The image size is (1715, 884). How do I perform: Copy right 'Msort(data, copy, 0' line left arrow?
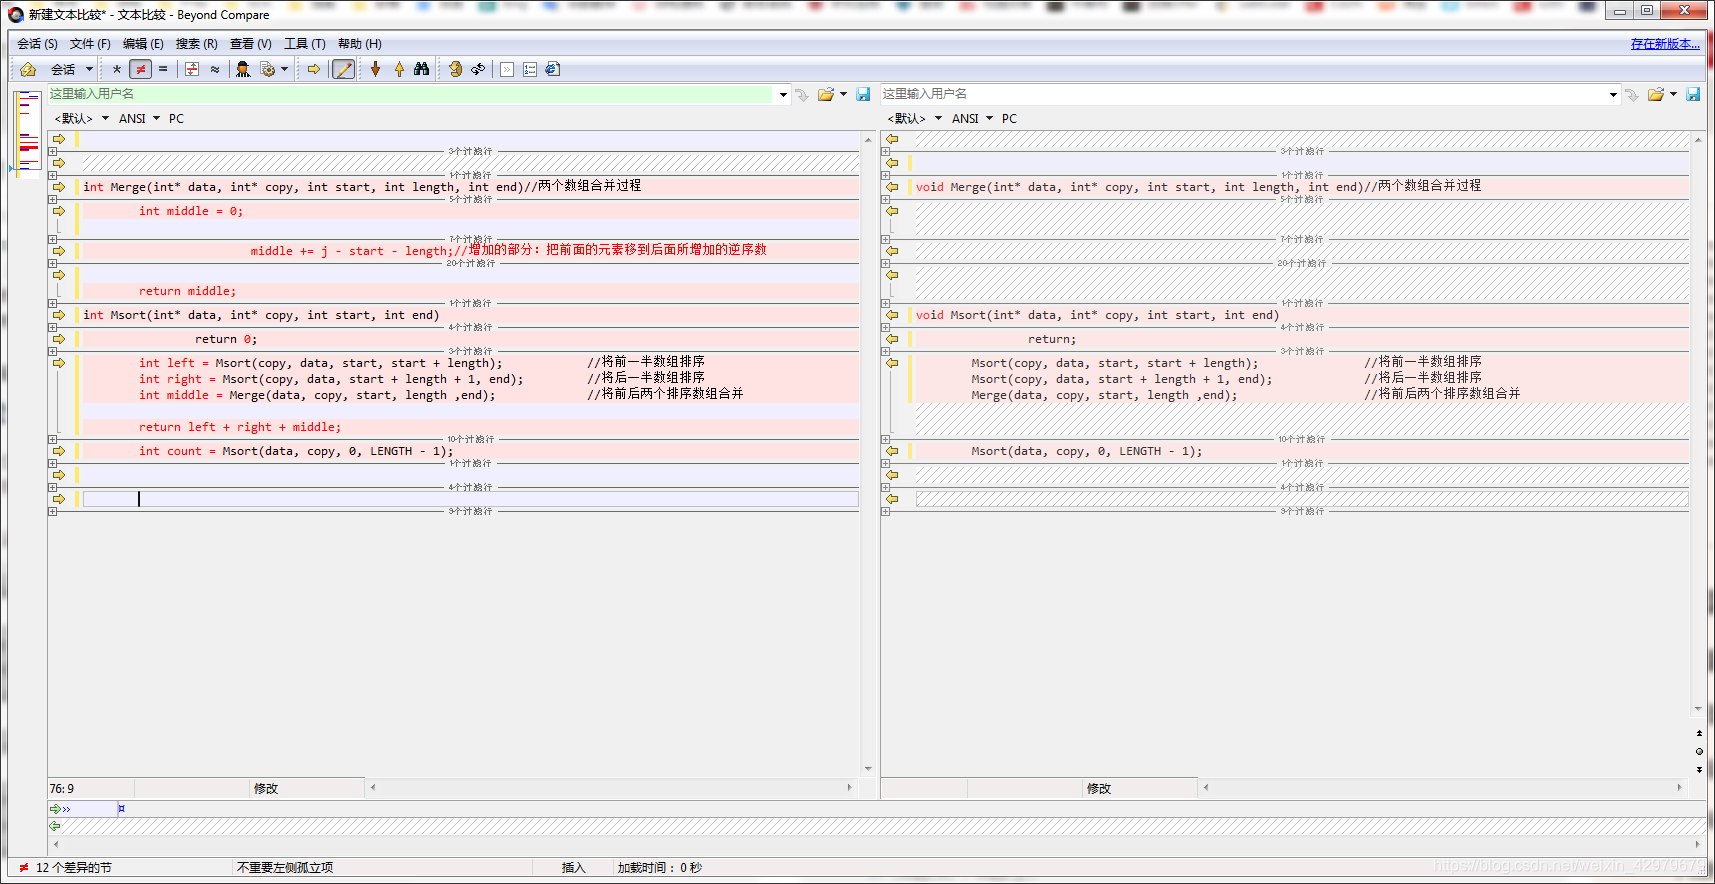892,451
